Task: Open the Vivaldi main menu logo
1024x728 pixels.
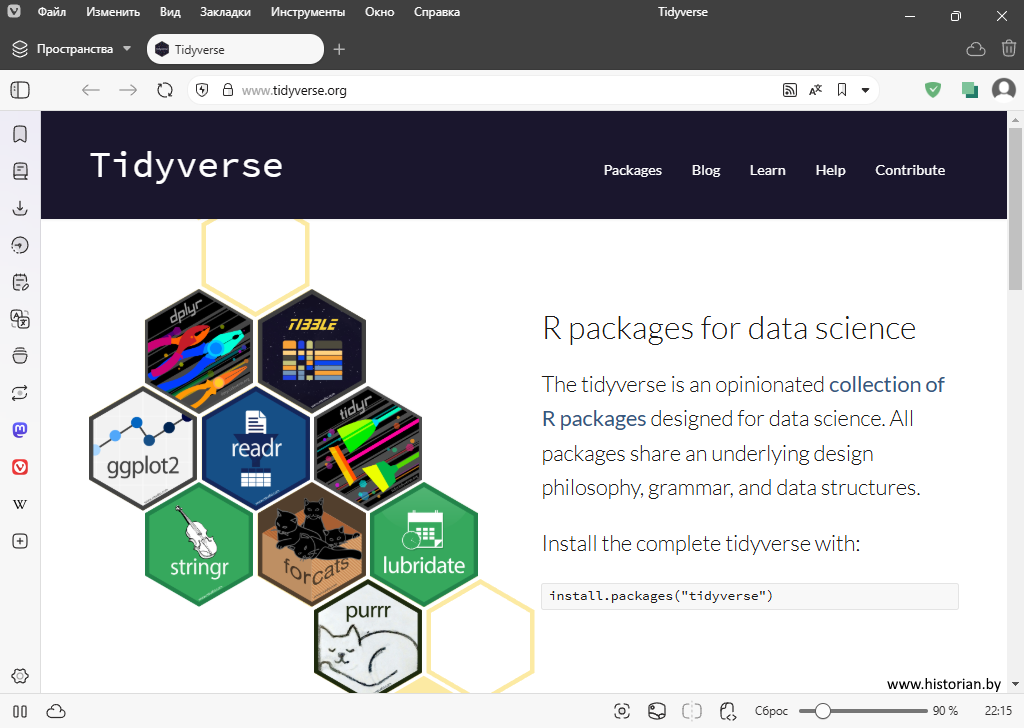Action: tap(15, 13)
